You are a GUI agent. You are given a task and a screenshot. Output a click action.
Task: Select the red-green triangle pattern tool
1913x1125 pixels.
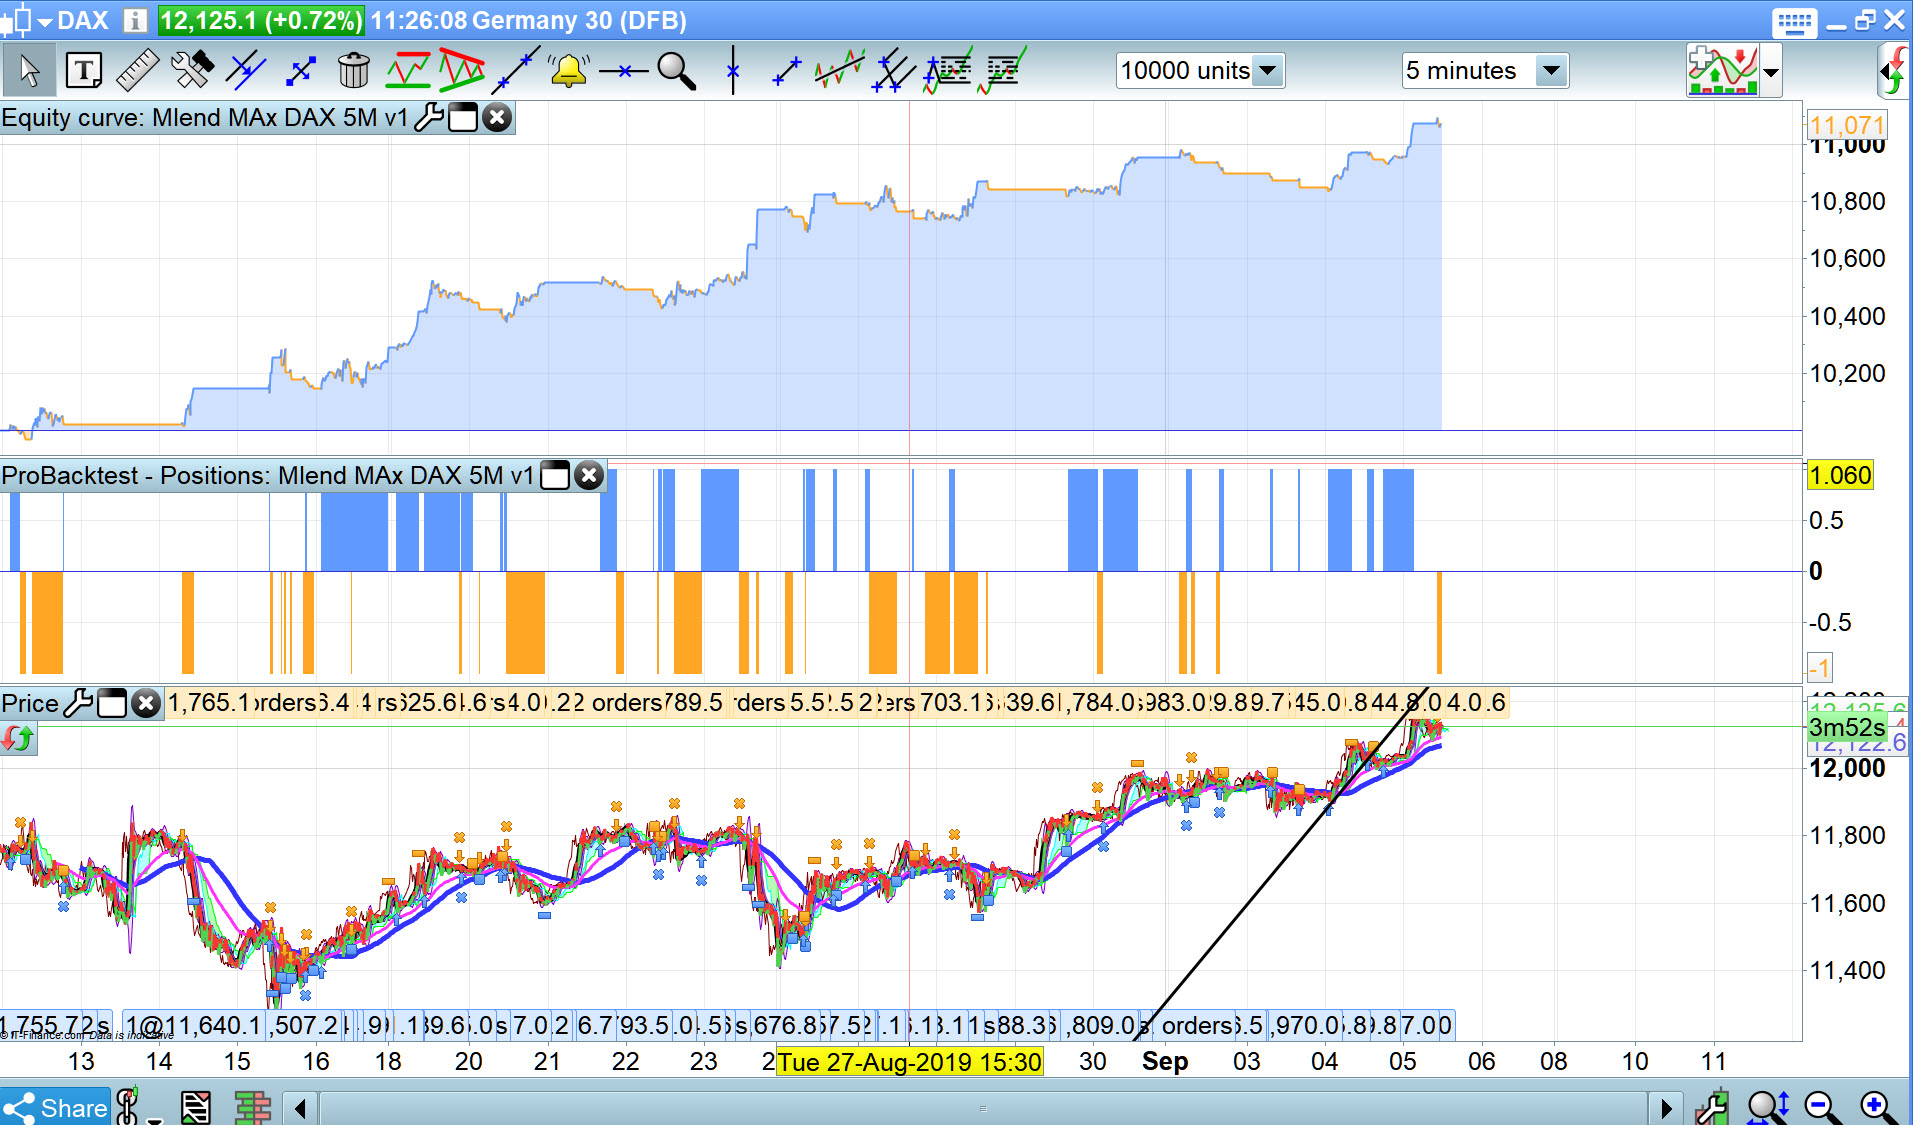click(x=461, y=69)
